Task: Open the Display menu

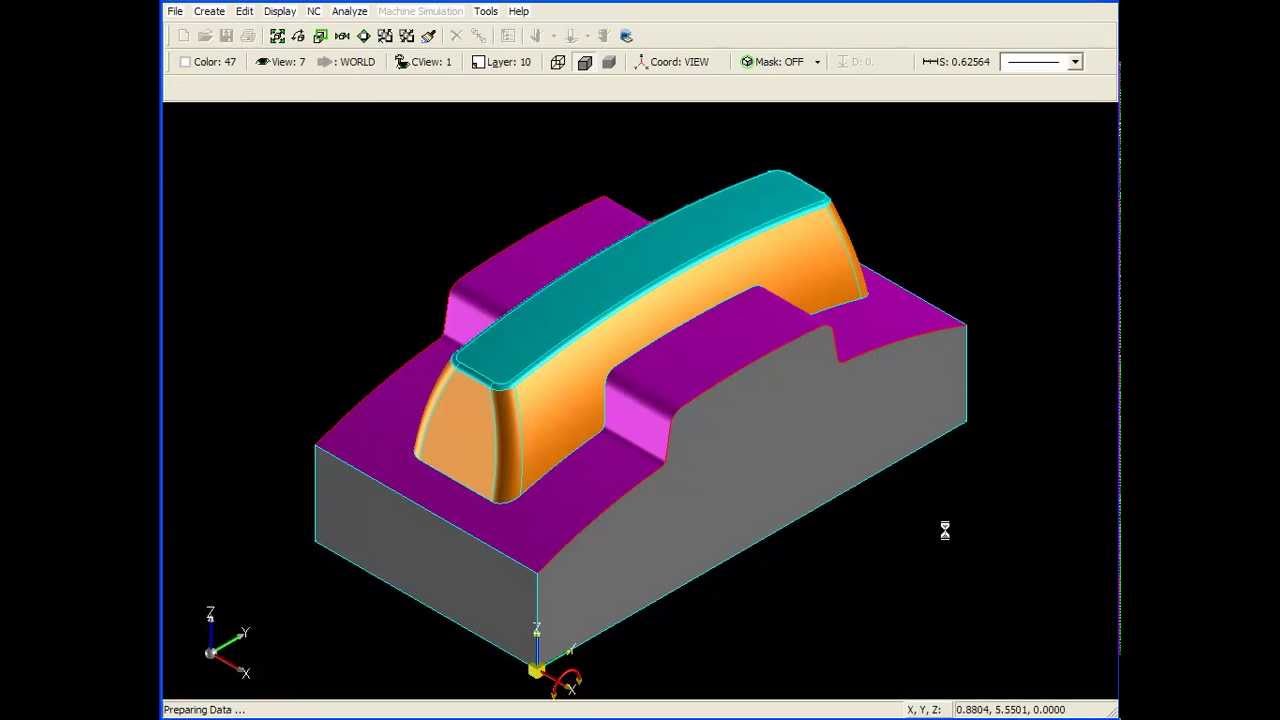Action: 280,11
